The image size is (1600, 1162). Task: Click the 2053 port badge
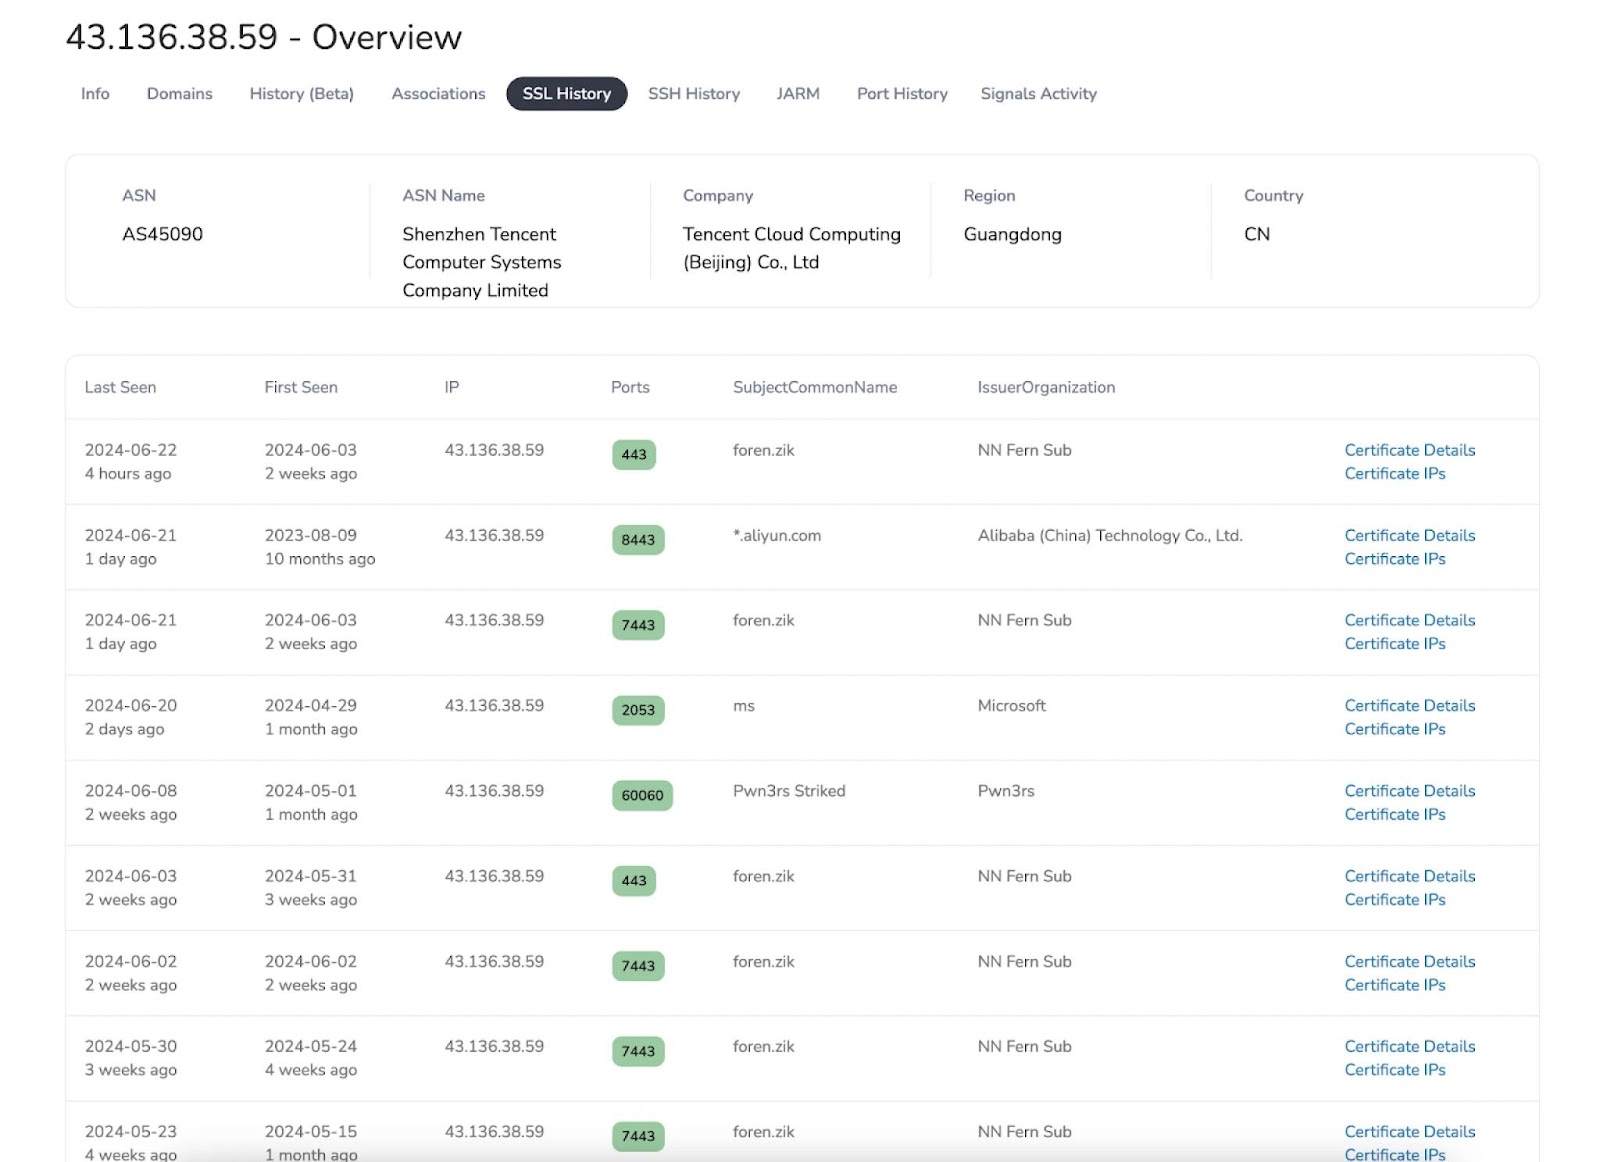638,710
